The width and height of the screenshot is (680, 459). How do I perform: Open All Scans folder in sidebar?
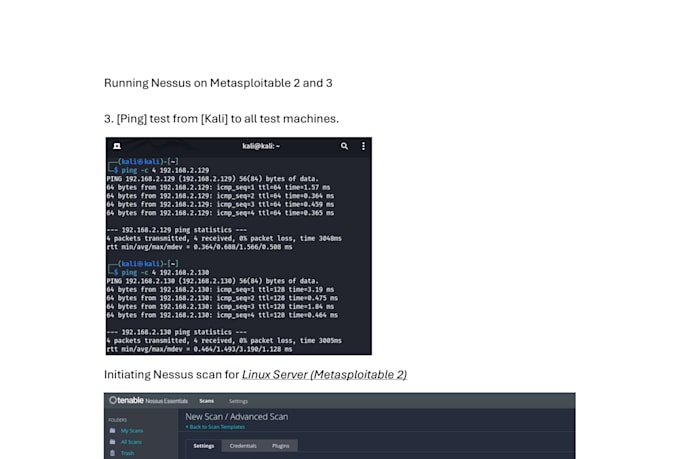[x=131, y=442]
